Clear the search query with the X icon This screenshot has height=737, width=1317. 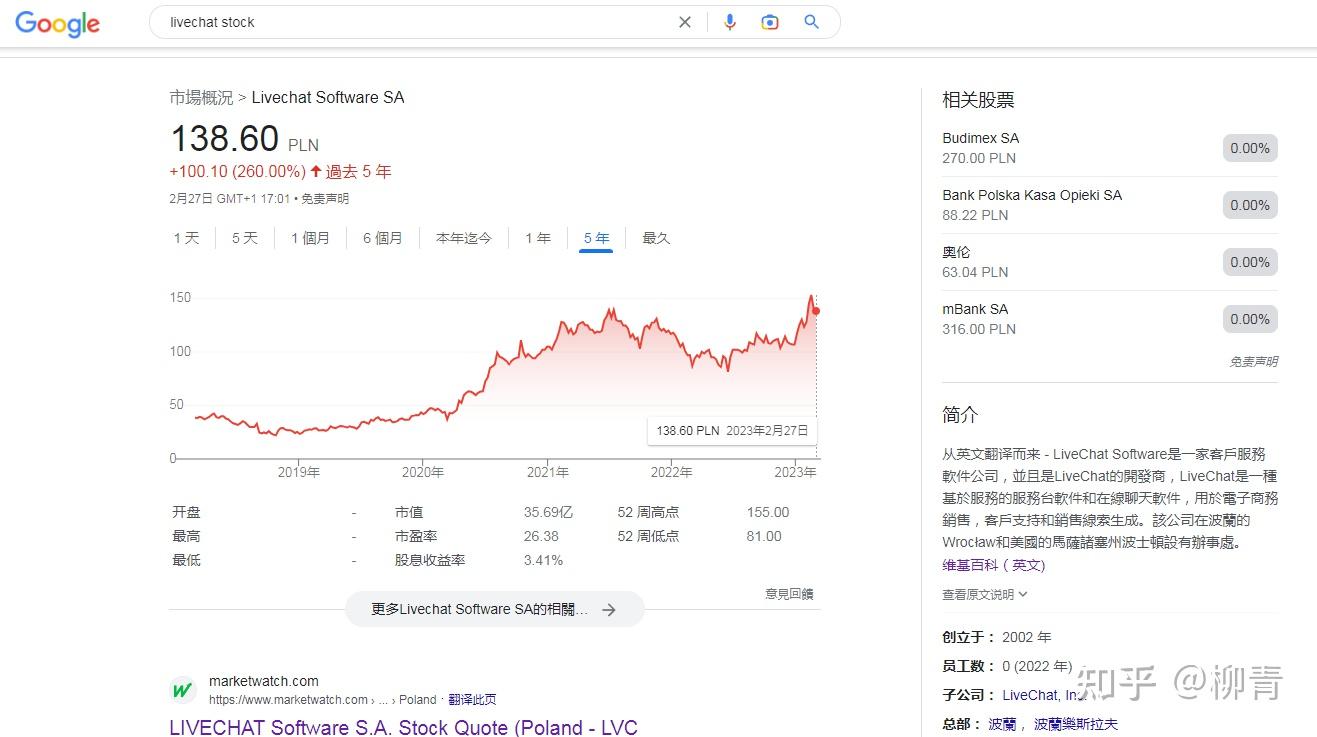684,22
